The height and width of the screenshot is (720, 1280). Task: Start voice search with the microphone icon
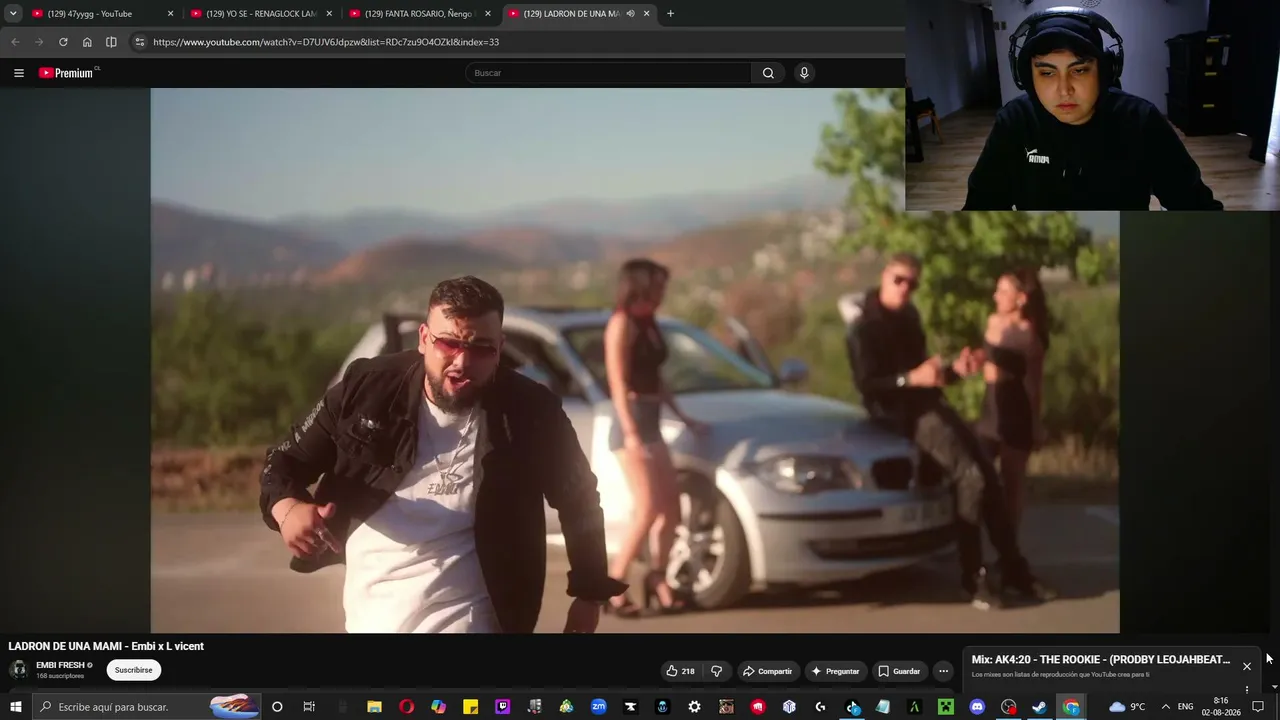(x=804, y=73)
